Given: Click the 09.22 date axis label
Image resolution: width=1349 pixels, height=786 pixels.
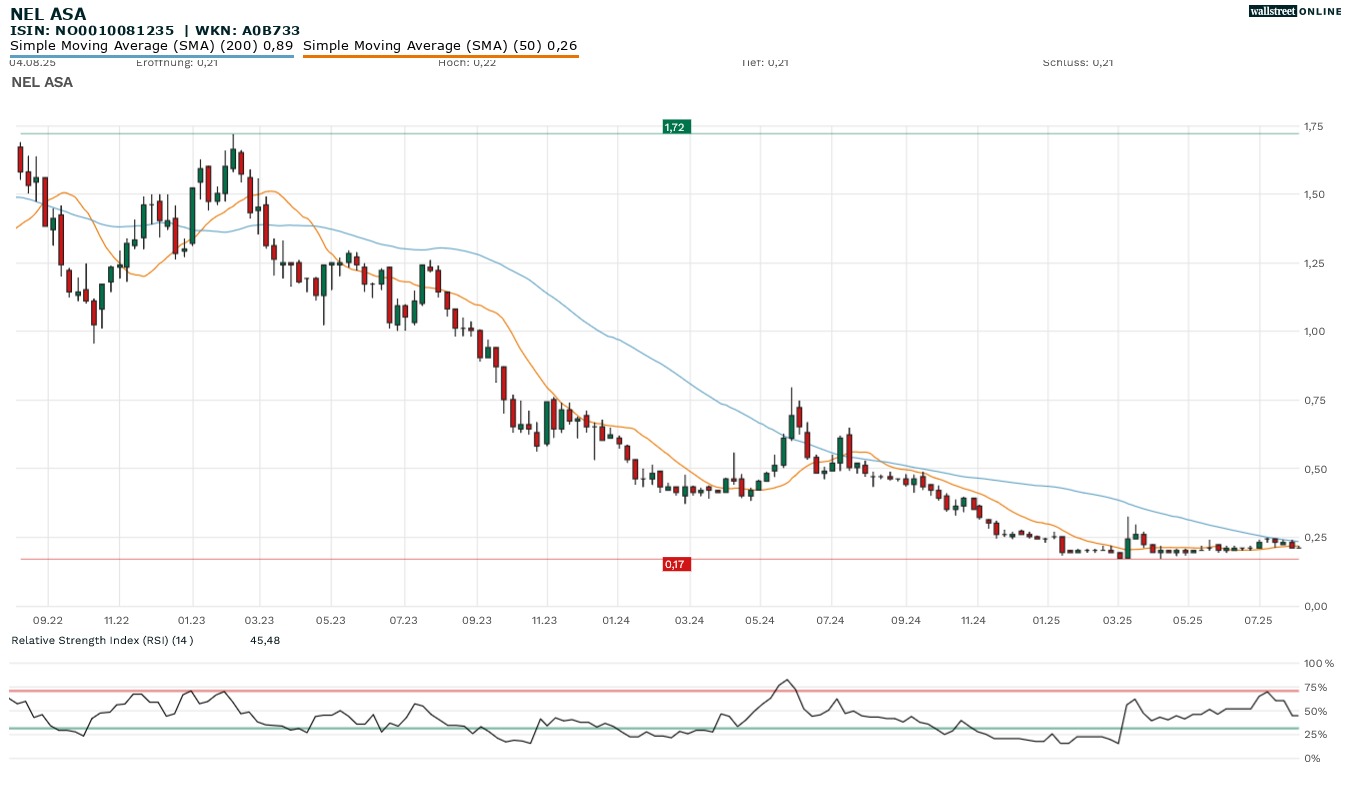Looking at the screenshot, I should tap(48, 621).
